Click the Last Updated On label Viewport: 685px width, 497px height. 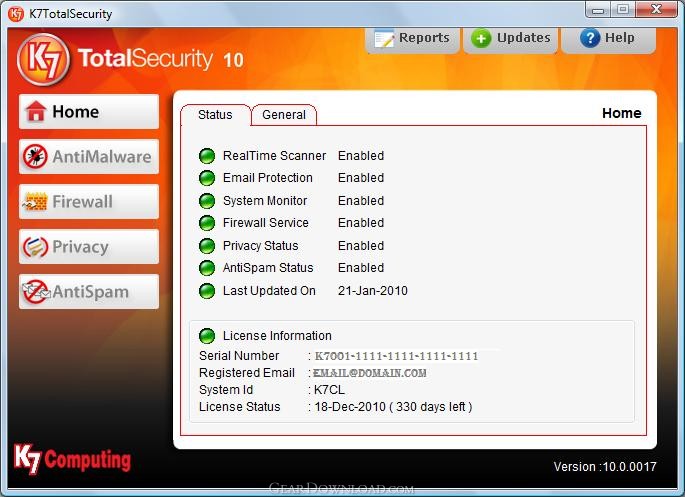click(269, 291)
